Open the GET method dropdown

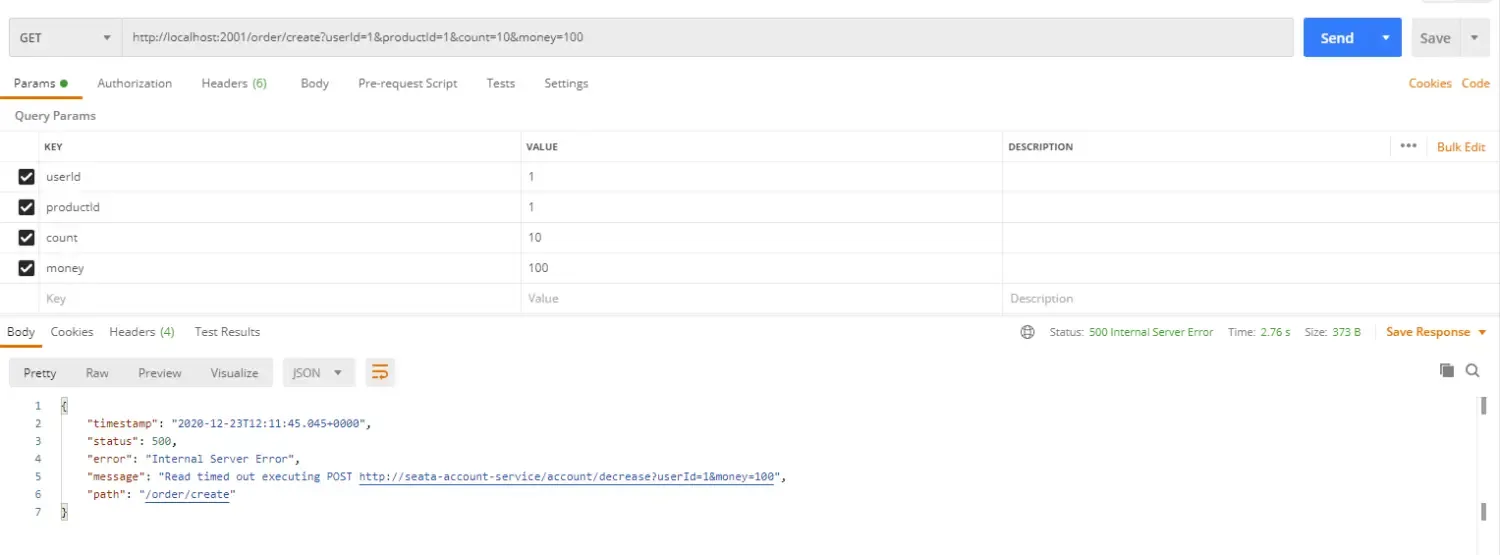point(65,38)
